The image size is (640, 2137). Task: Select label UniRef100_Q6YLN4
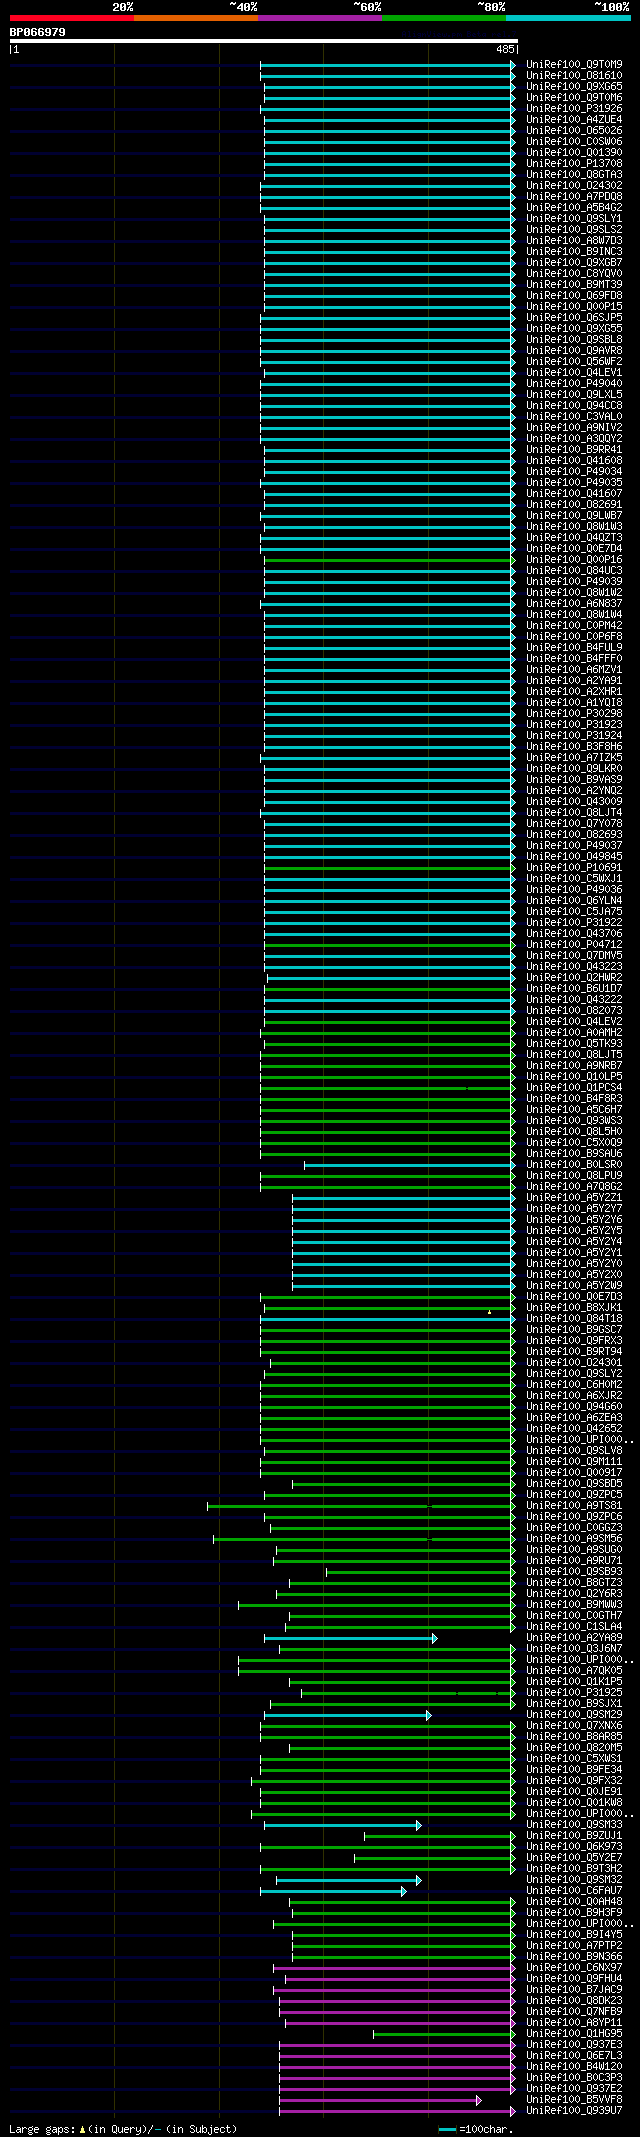(x=574, y=900)
